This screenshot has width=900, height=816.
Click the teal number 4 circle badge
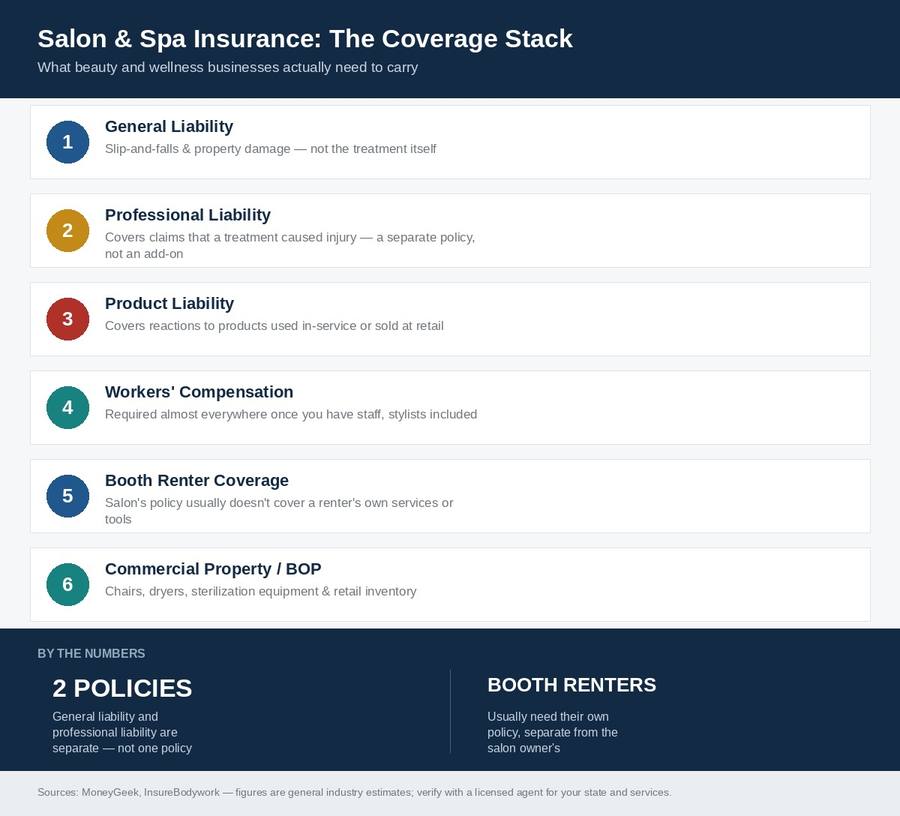pos(68,407)
